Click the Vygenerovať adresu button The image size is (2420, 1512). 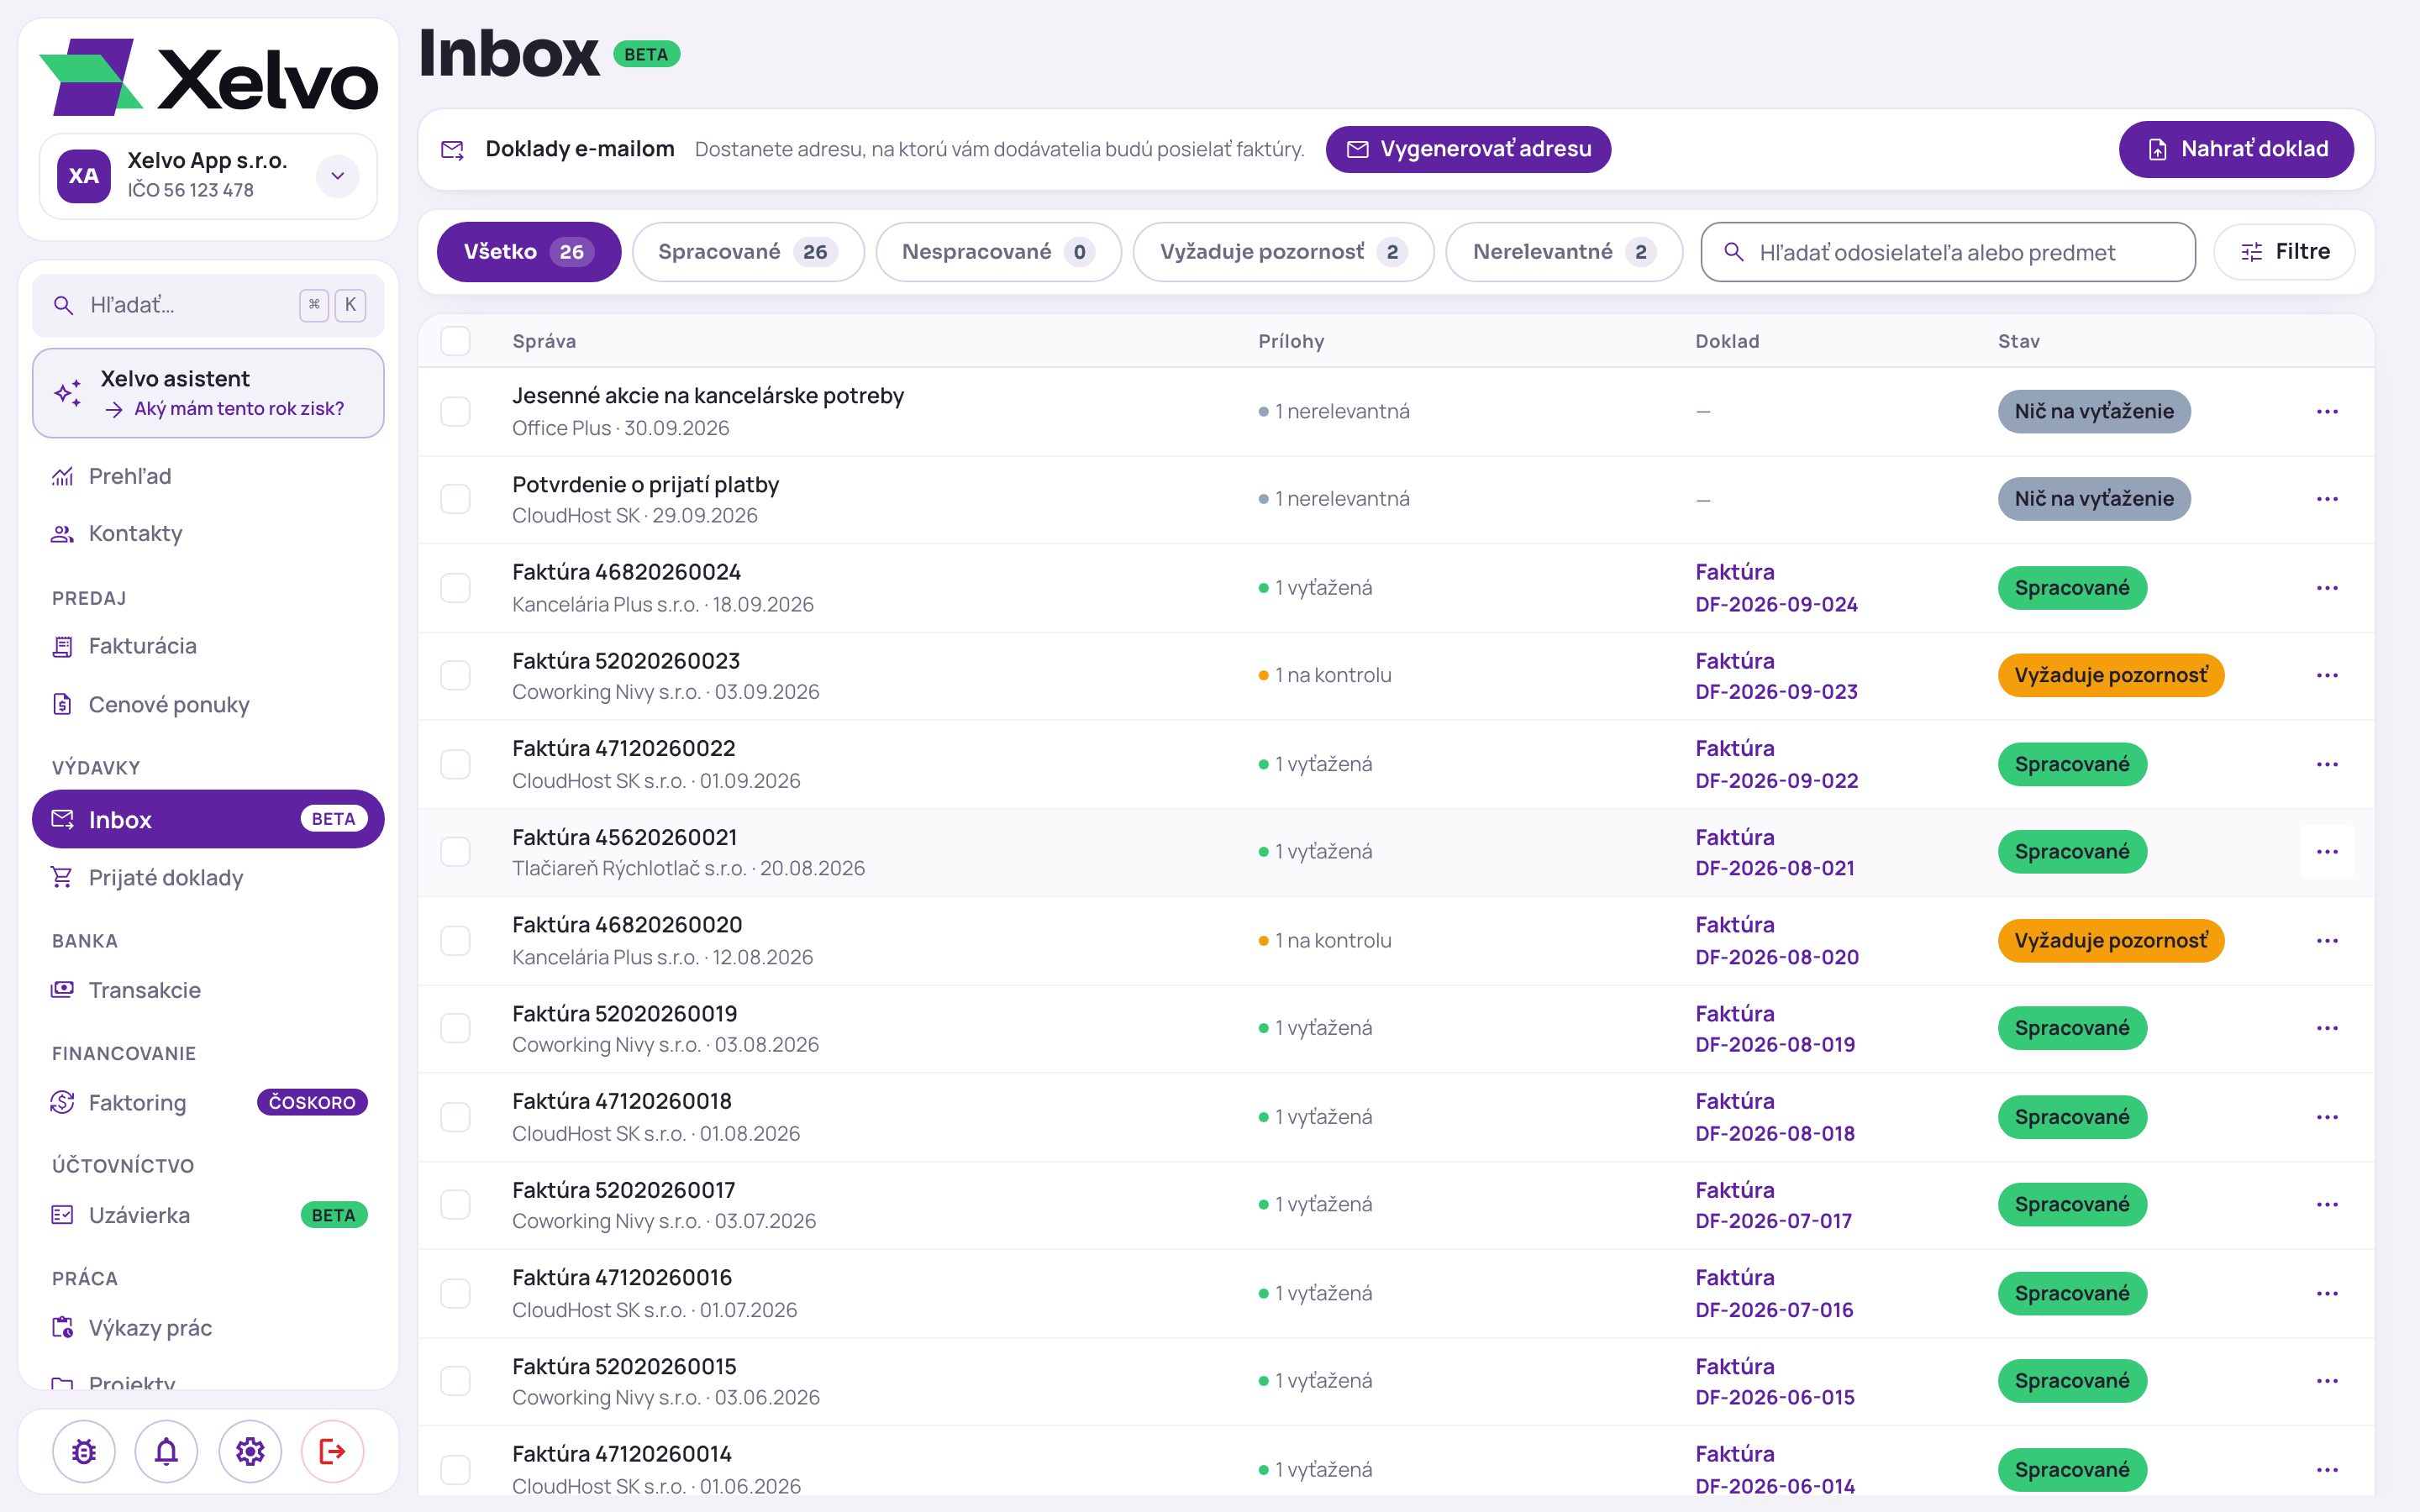coord(1468,149)
